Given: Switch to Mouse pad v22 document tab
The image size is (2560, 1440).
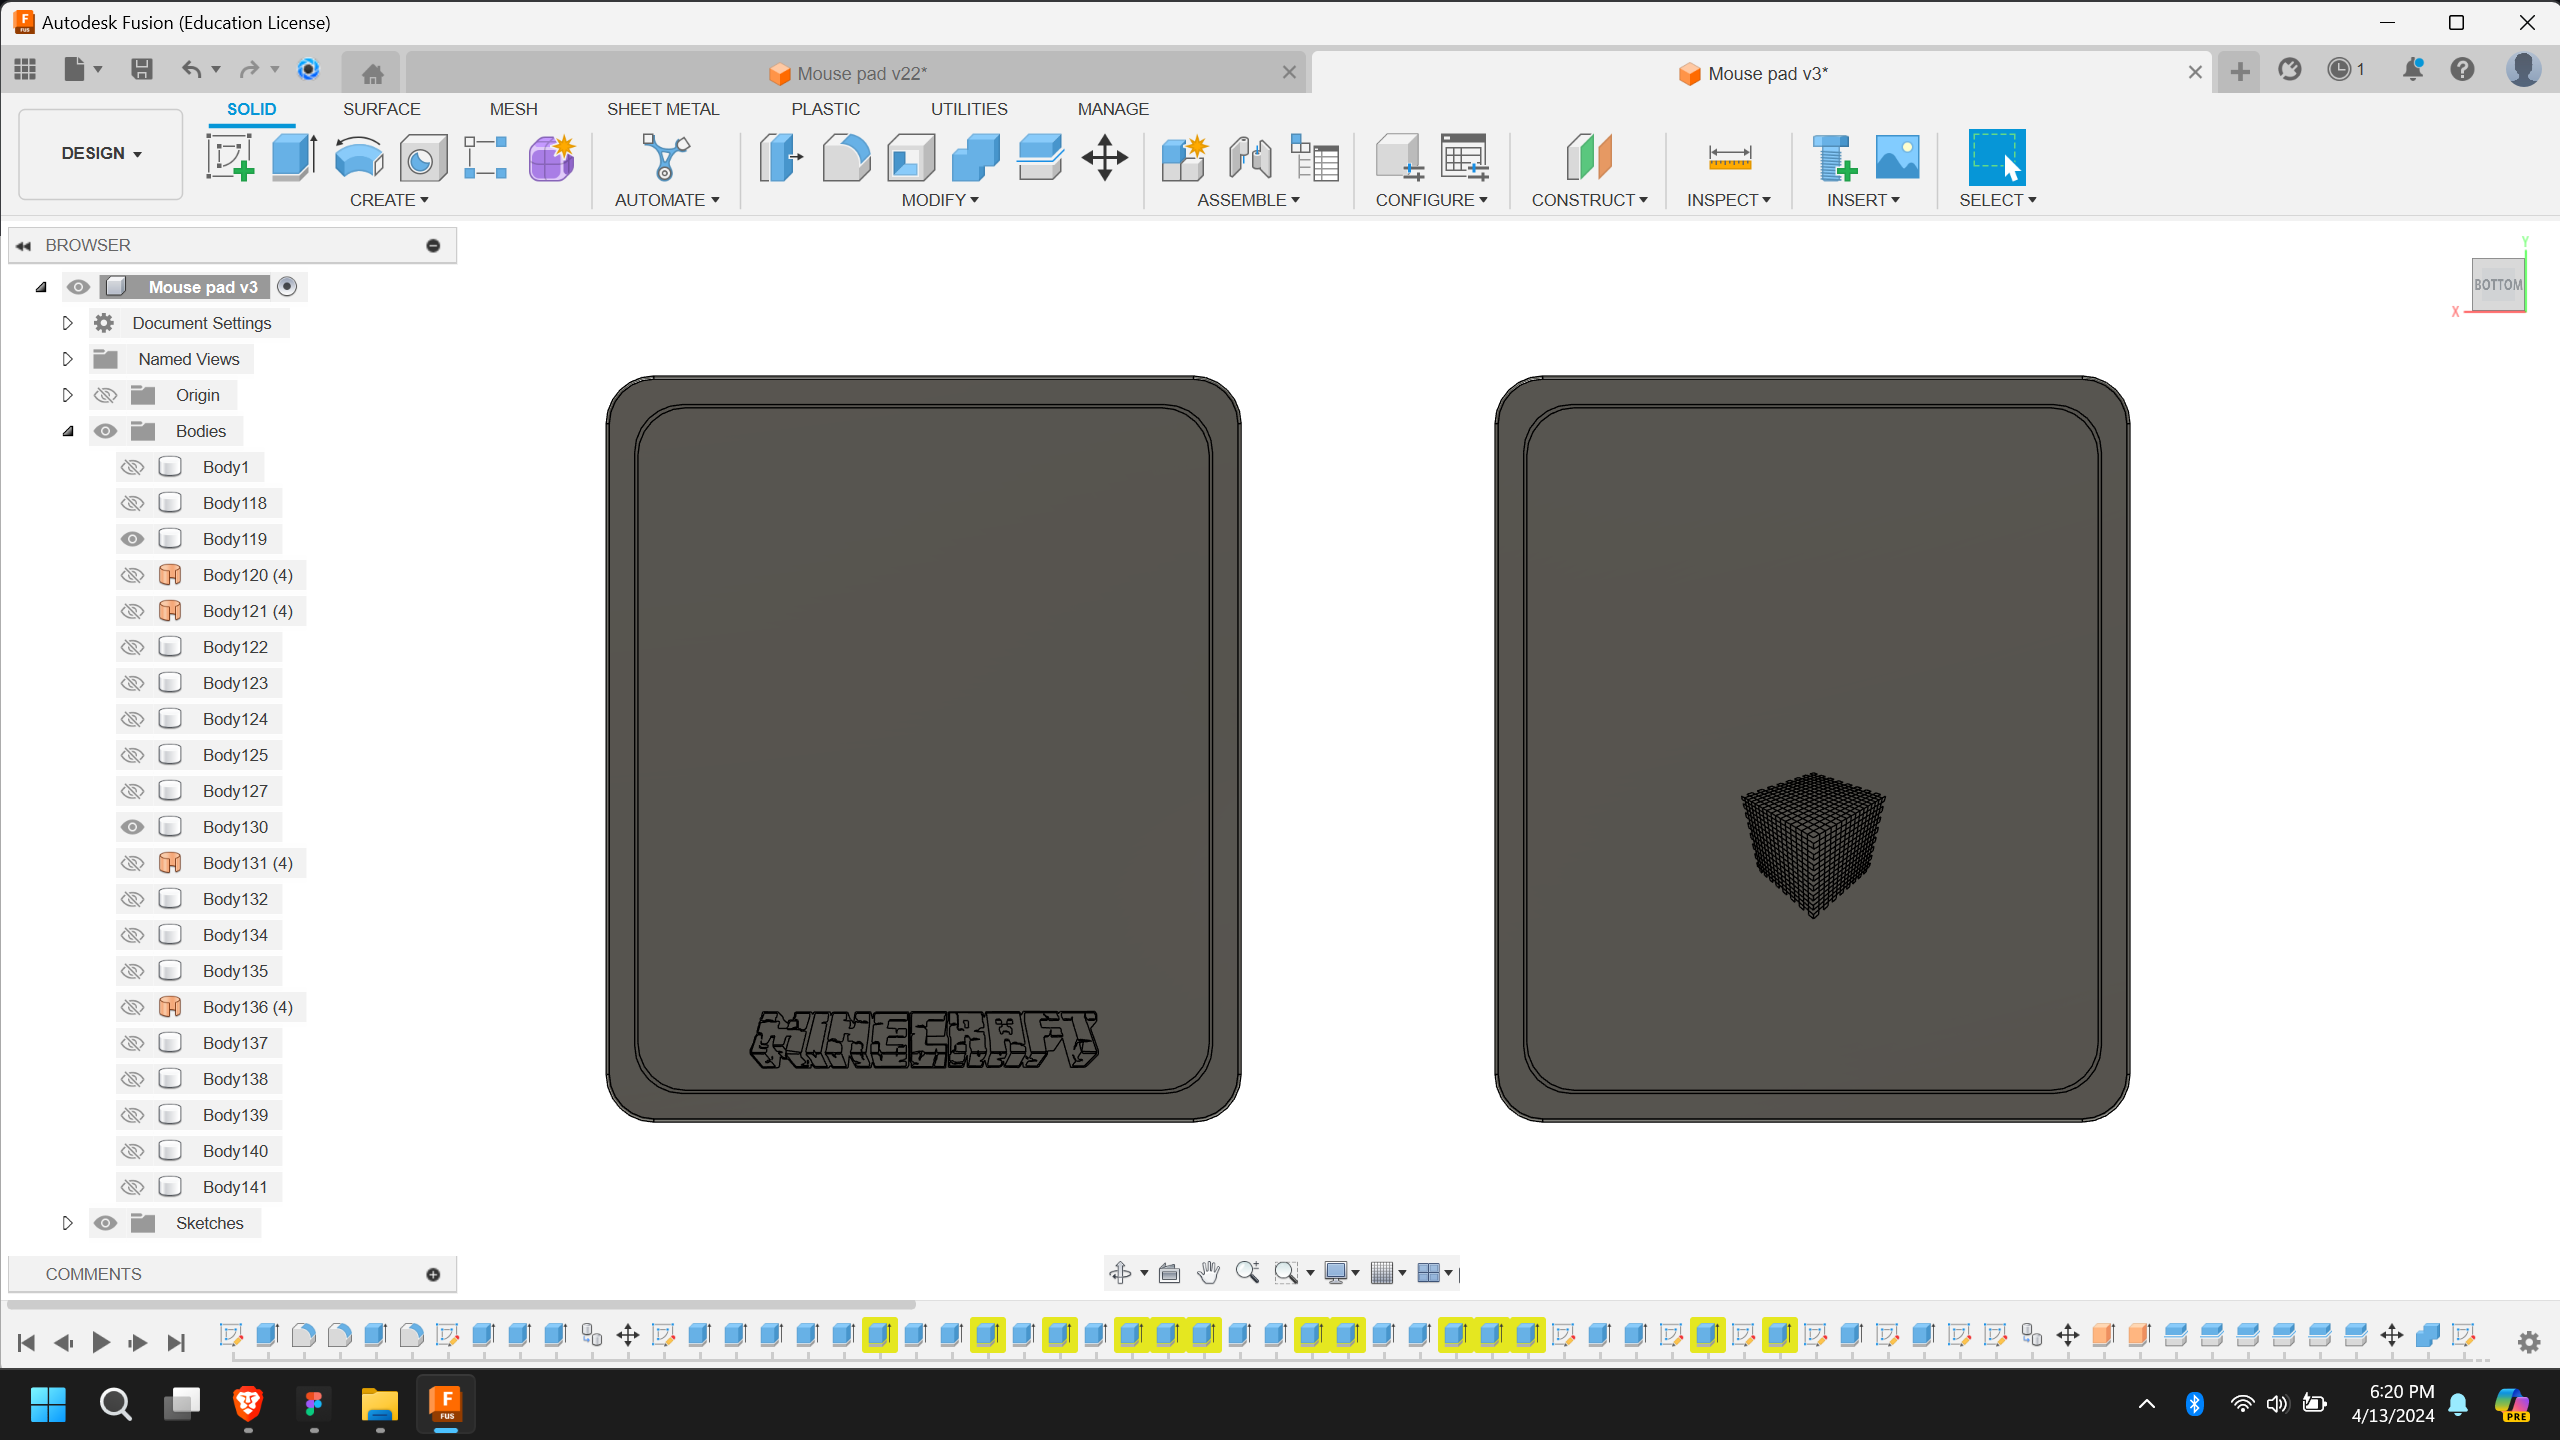Looking at the screenshot, I should coord(856,73).
